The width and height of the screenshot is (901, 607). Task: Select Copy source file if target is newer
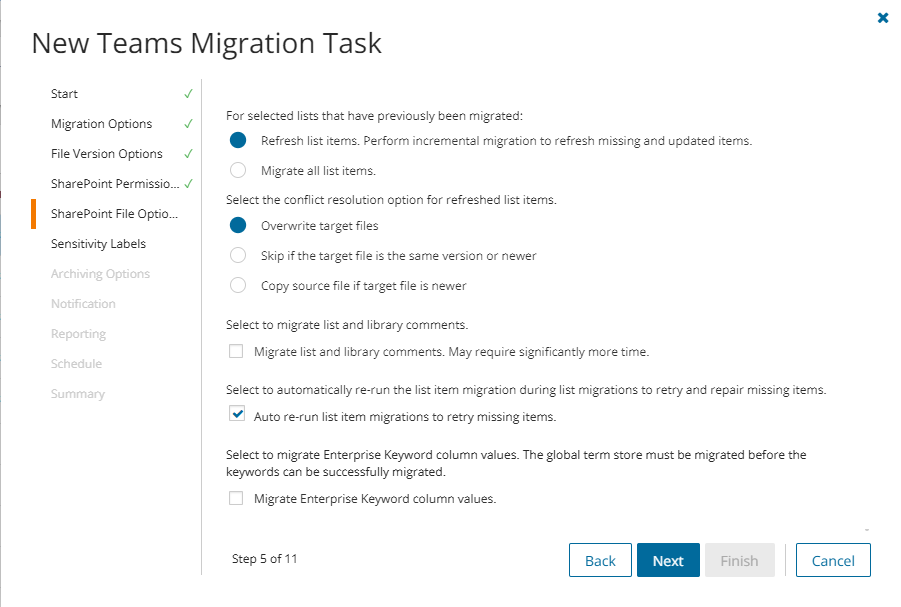[x=238, y=285]
